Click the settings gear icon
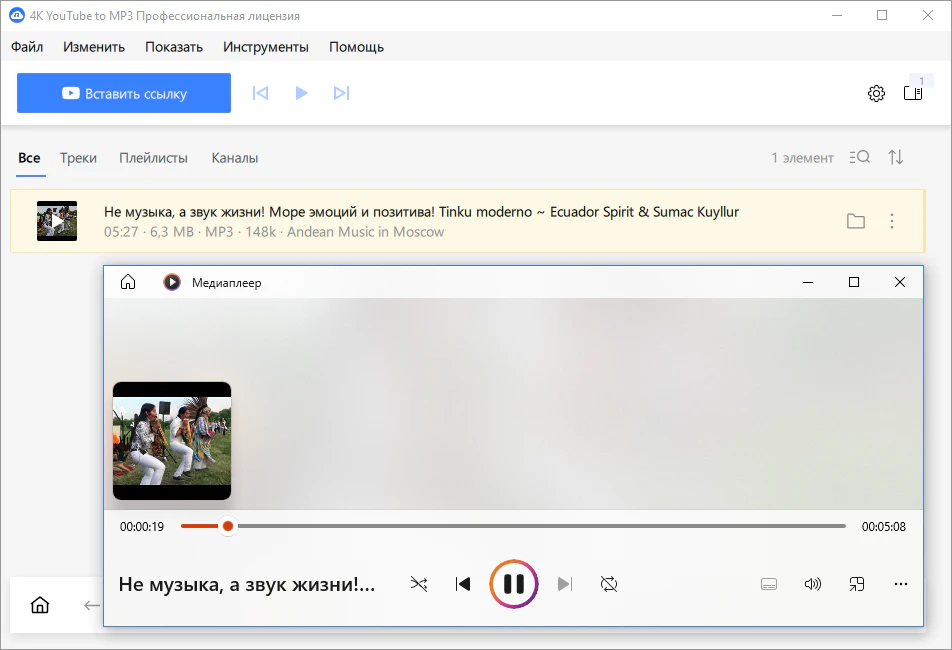This screenshot has width=952, height=650. tap(876, 93)
